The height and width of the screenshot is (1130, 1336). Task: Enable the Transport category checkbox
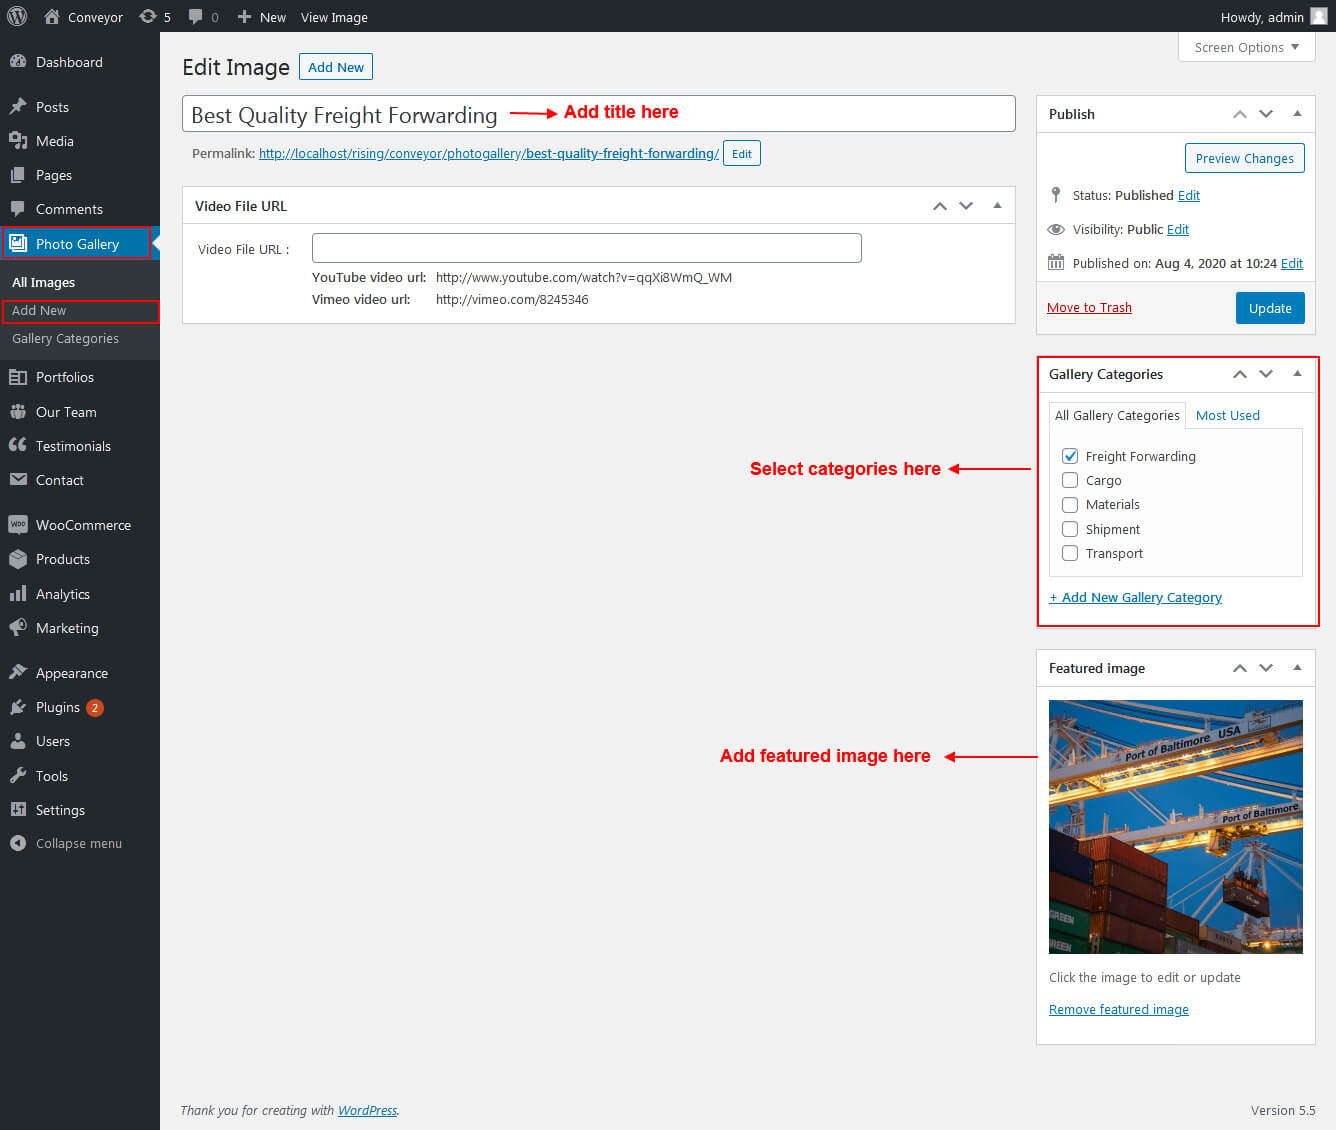[1070, 553]
